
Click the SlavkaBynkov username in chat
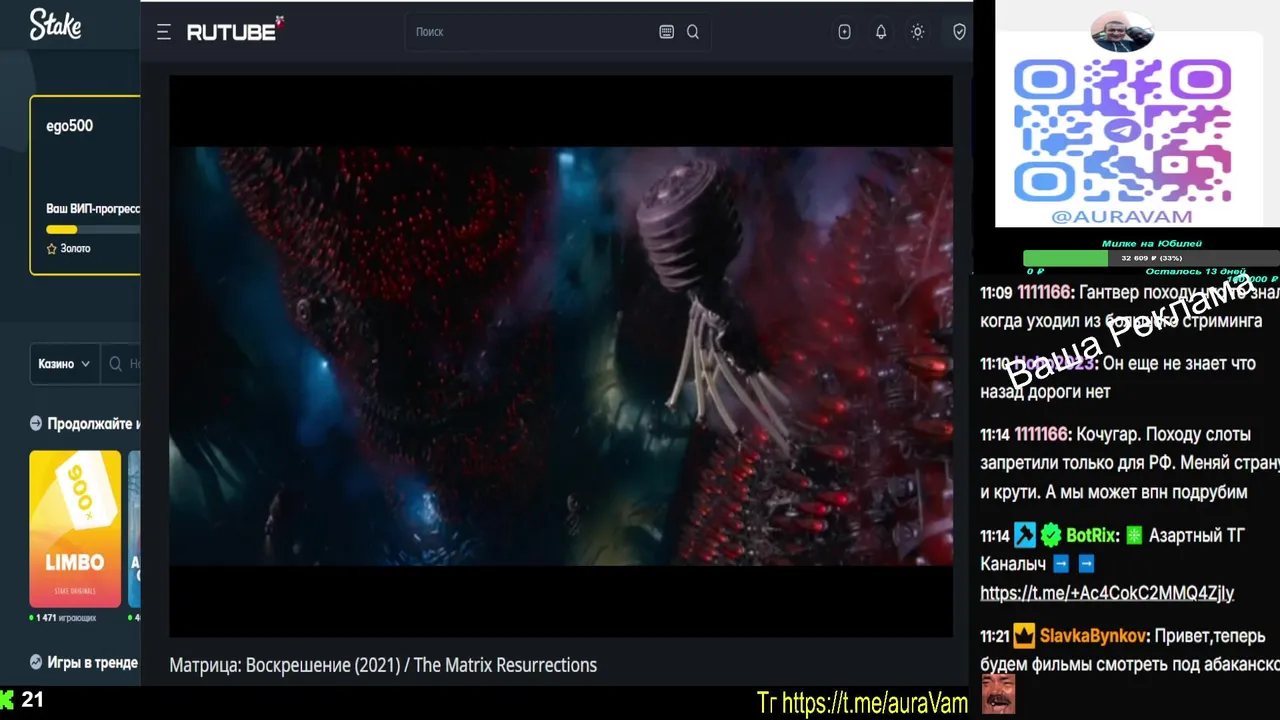point(1095,636)
